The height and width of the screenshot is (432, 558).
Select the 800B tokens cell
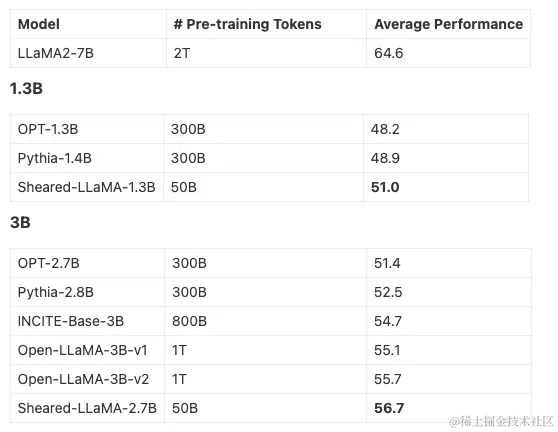coord(189,321)
